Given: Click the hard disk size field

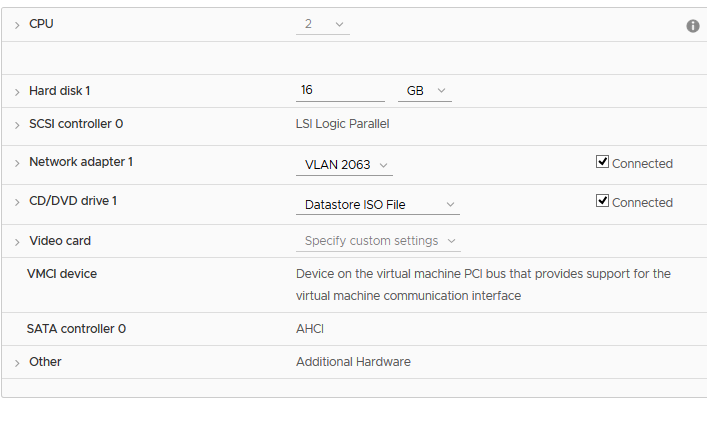Looking at the screenshot, I should [x=340, y=91].
